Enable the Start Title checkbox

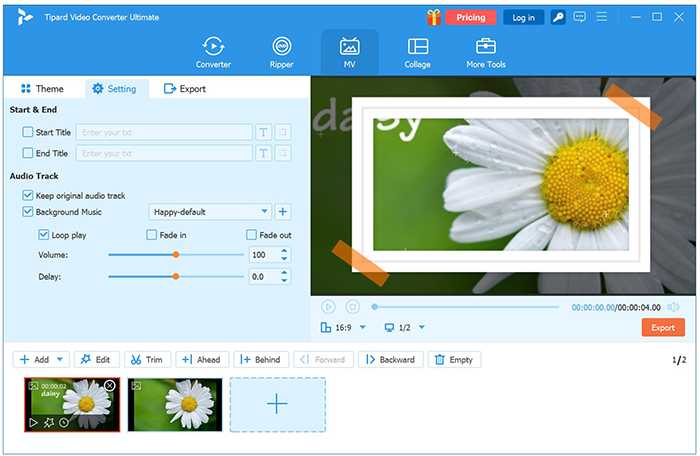click(x=28, y=132)
